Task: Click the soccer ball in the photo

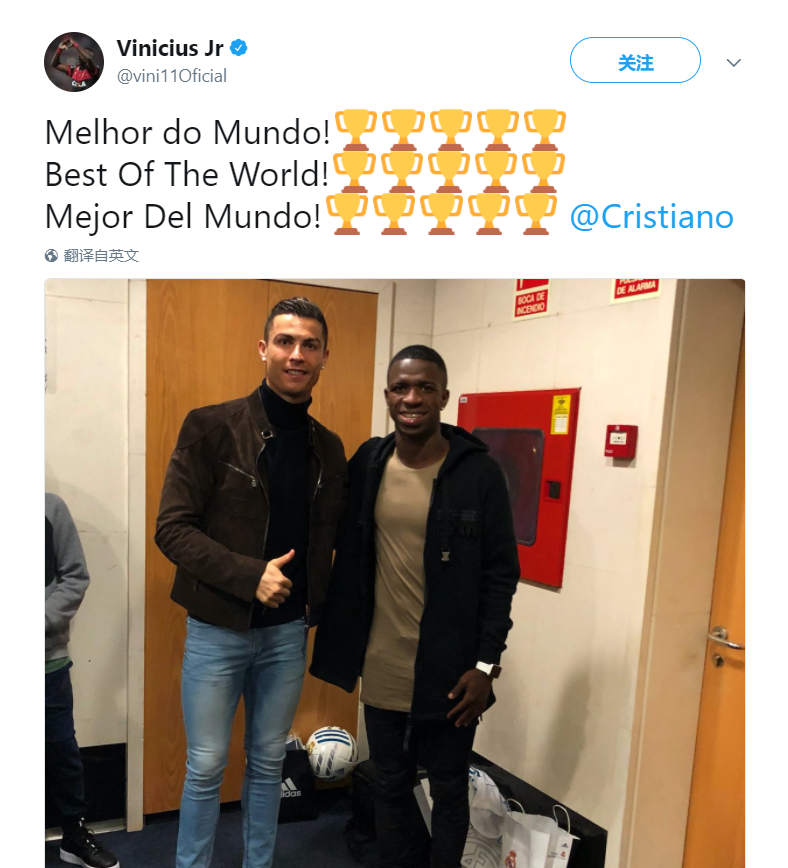Action: point(332,753)
